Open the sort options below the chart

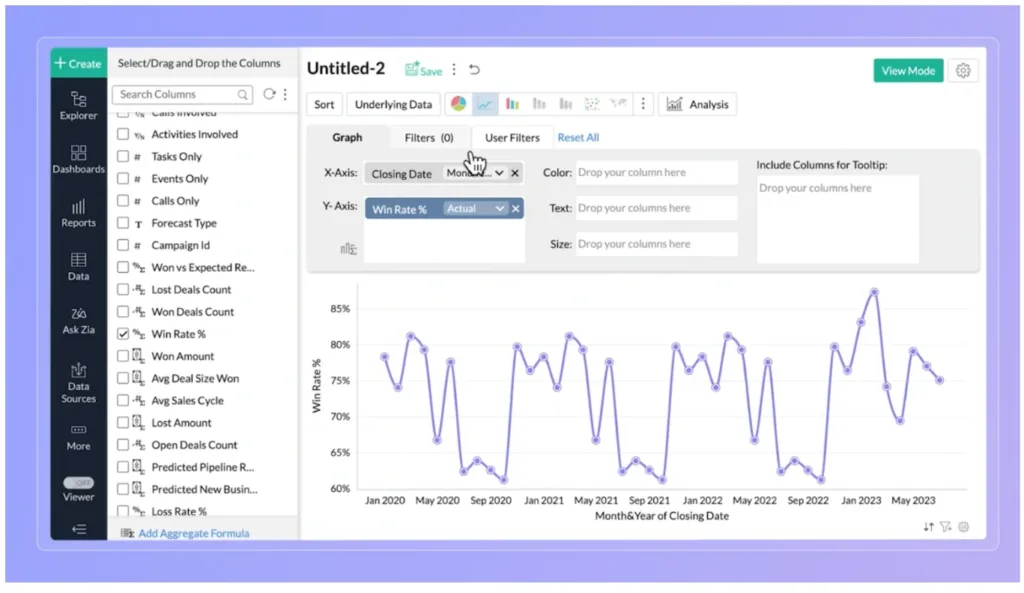click(x=928, y=527)
